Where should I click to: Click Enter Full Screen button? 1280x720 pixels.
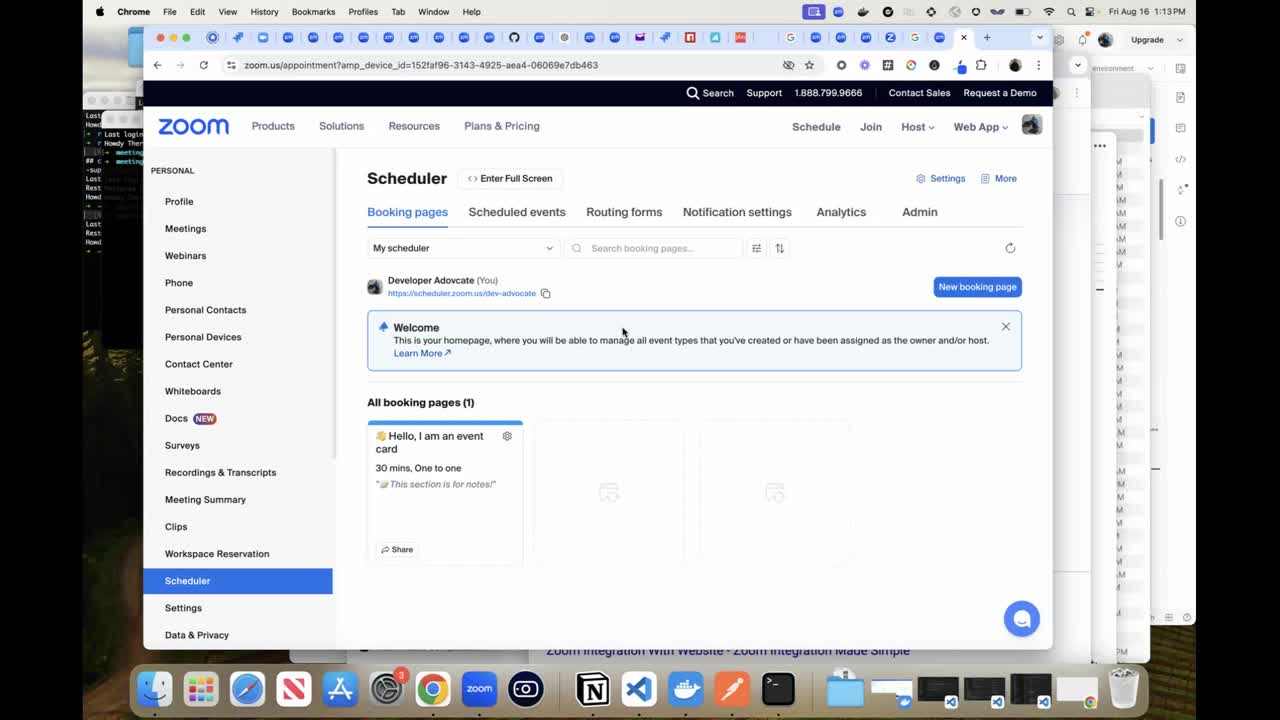(510, 179)
